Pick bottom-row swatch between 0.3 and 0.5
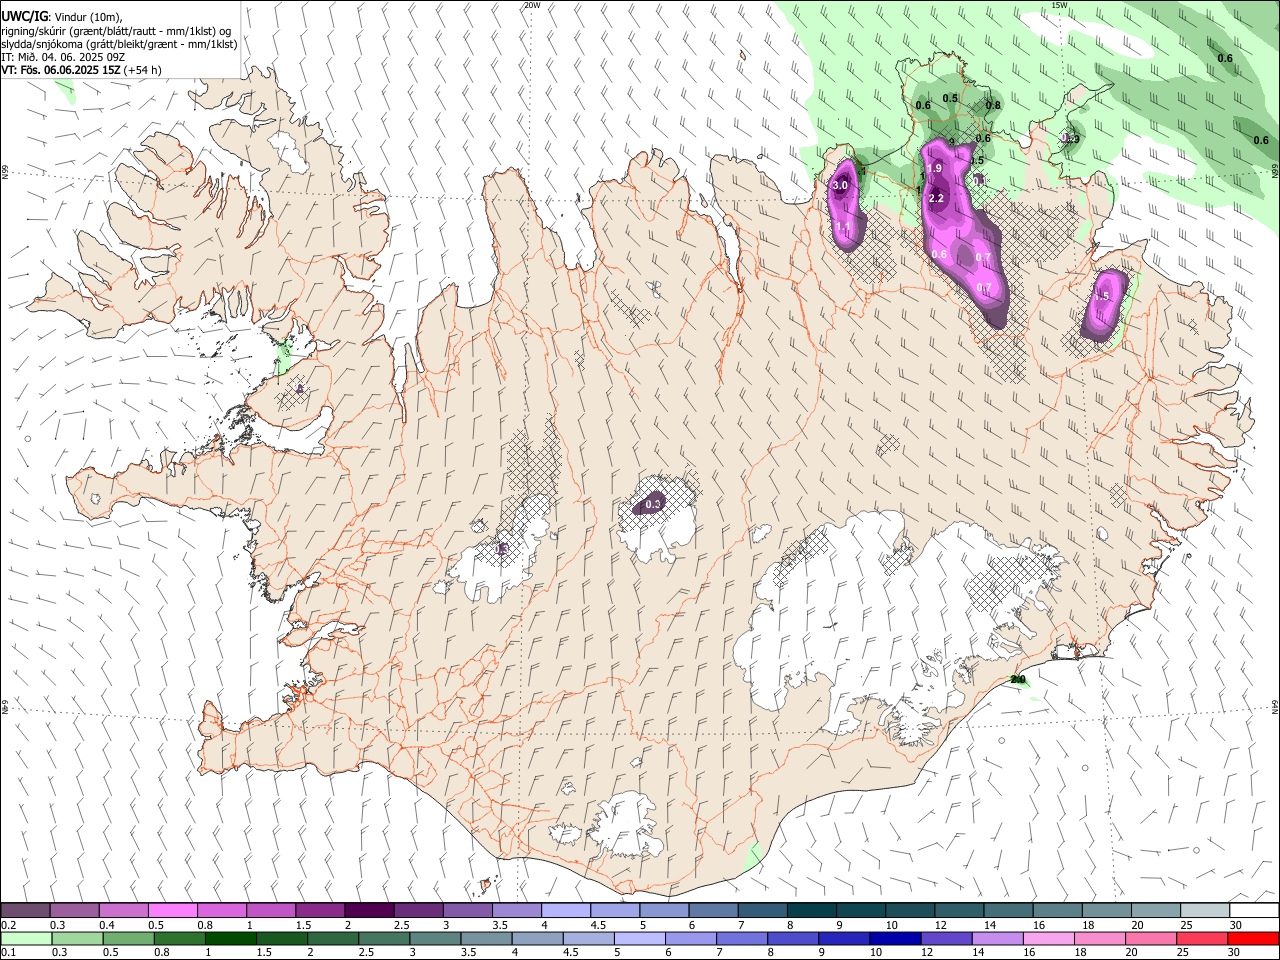Viewport: 1280px width, 960px height. coord(78,938)
